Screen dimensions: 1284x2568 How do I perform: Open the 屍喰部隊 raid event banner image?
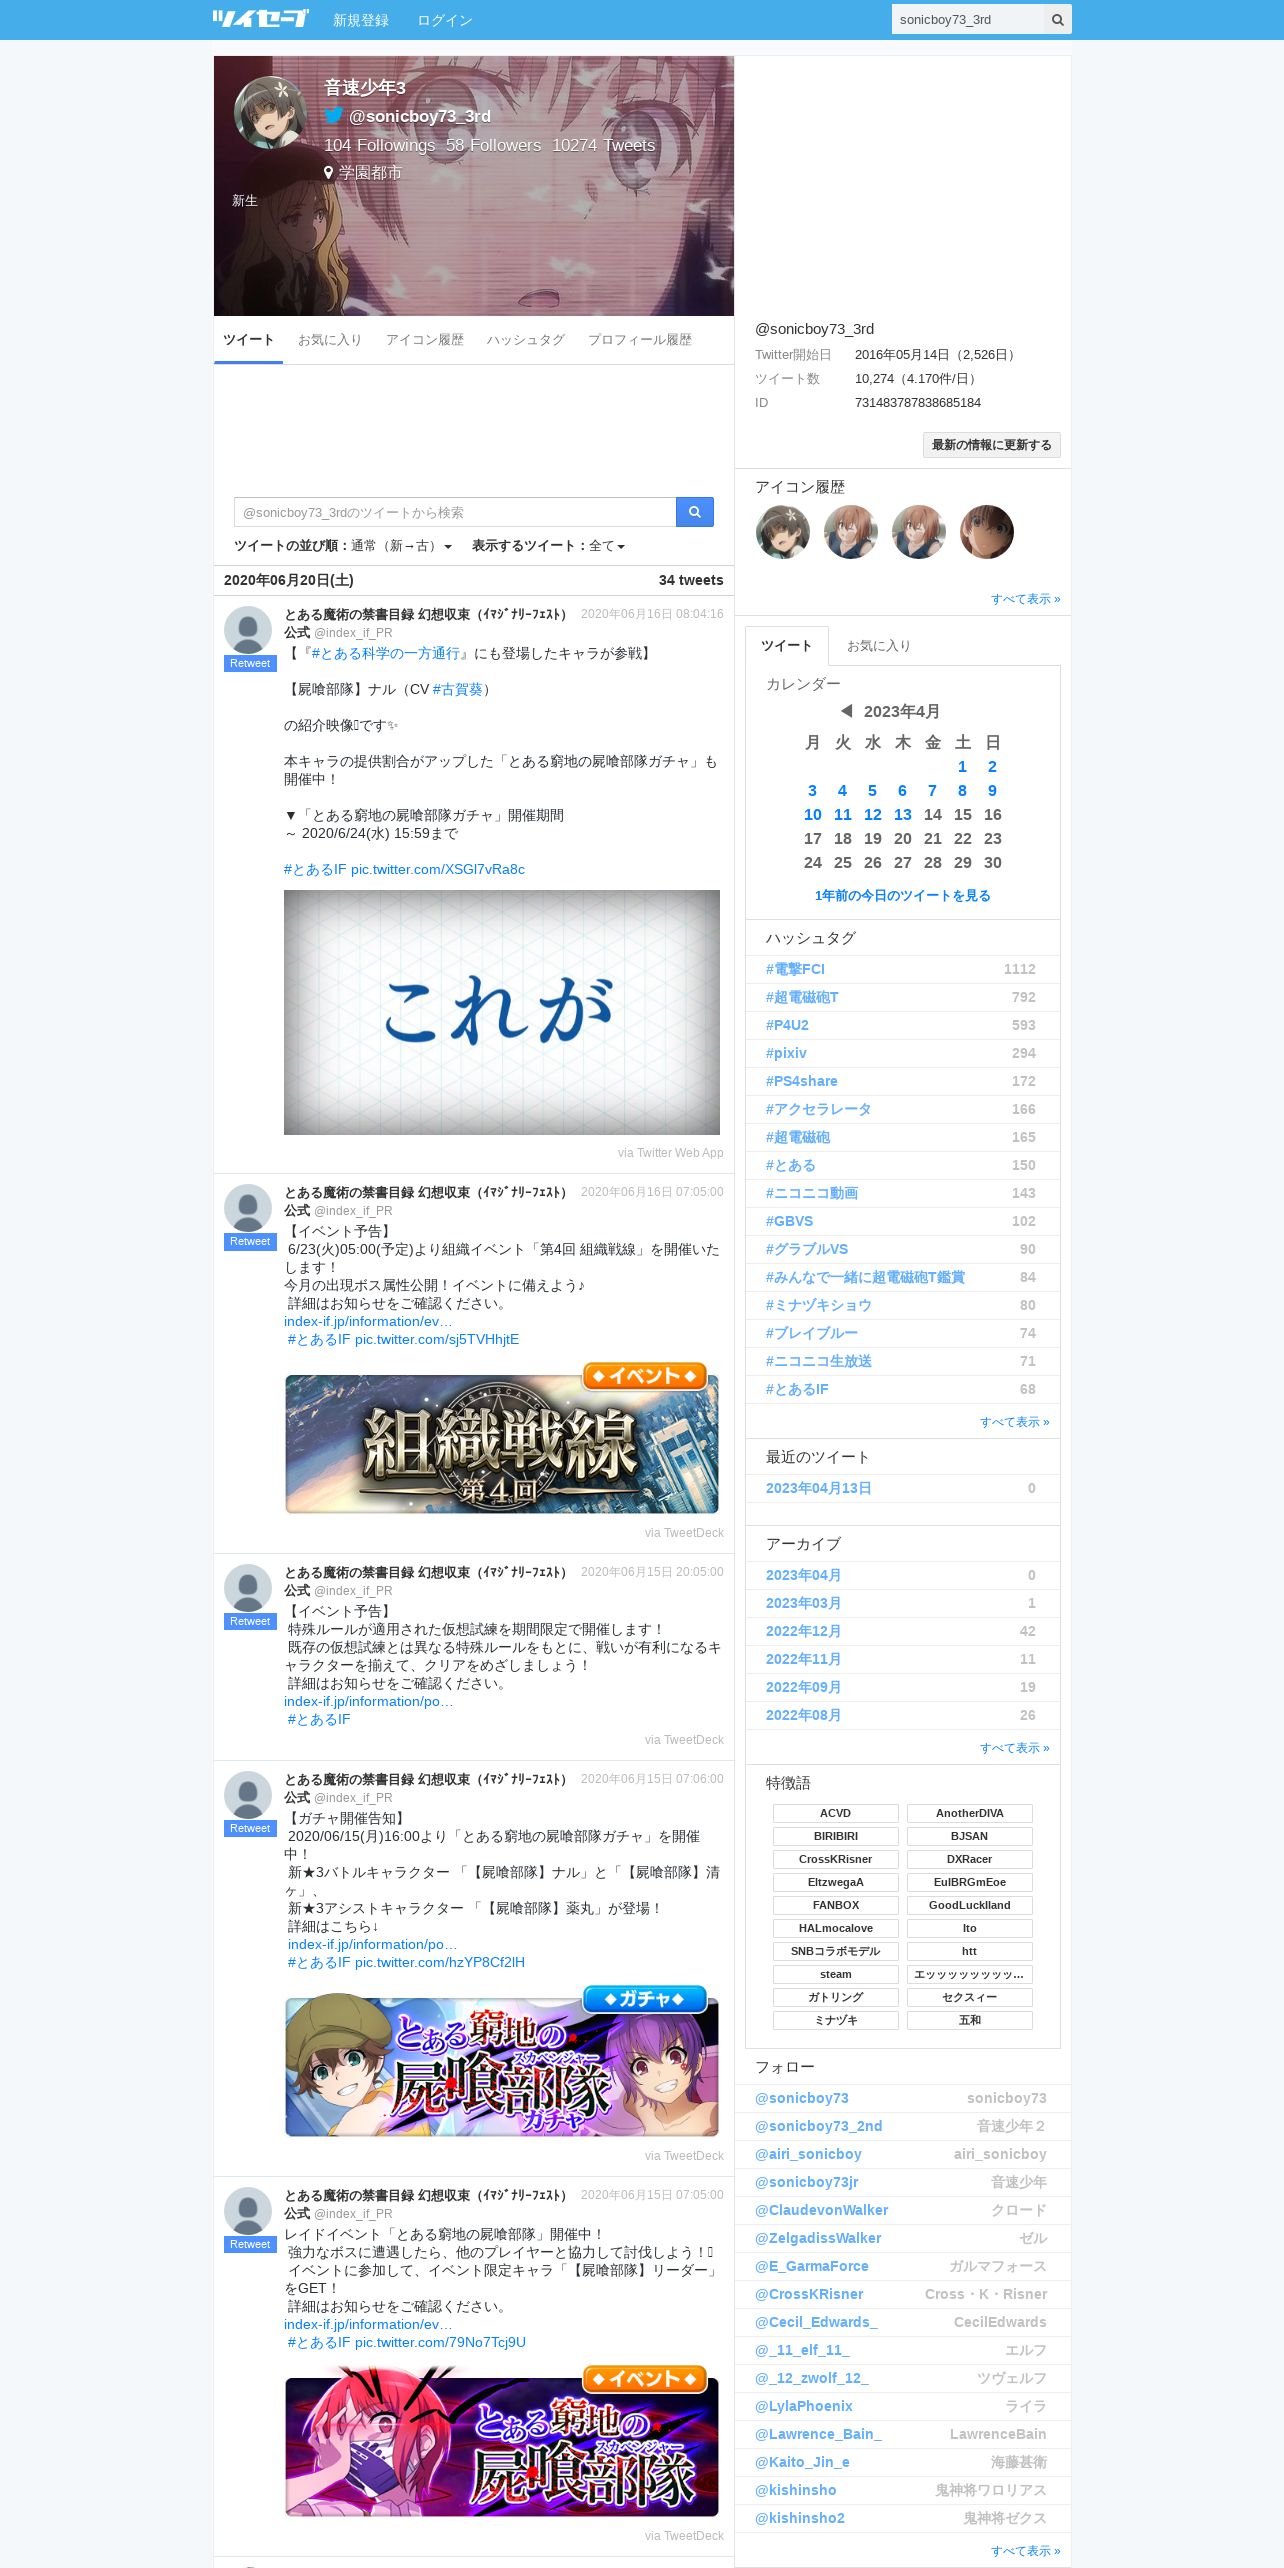[x=502, y=2441]
